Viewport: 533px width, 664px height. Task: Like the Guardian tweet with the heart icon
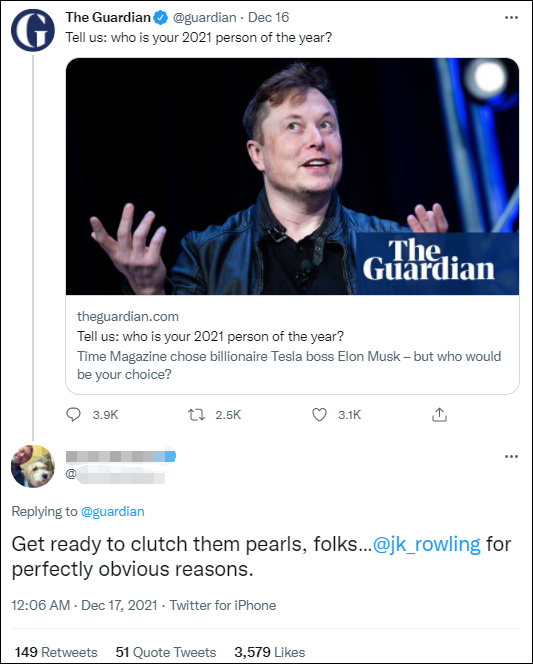point(319,415)
